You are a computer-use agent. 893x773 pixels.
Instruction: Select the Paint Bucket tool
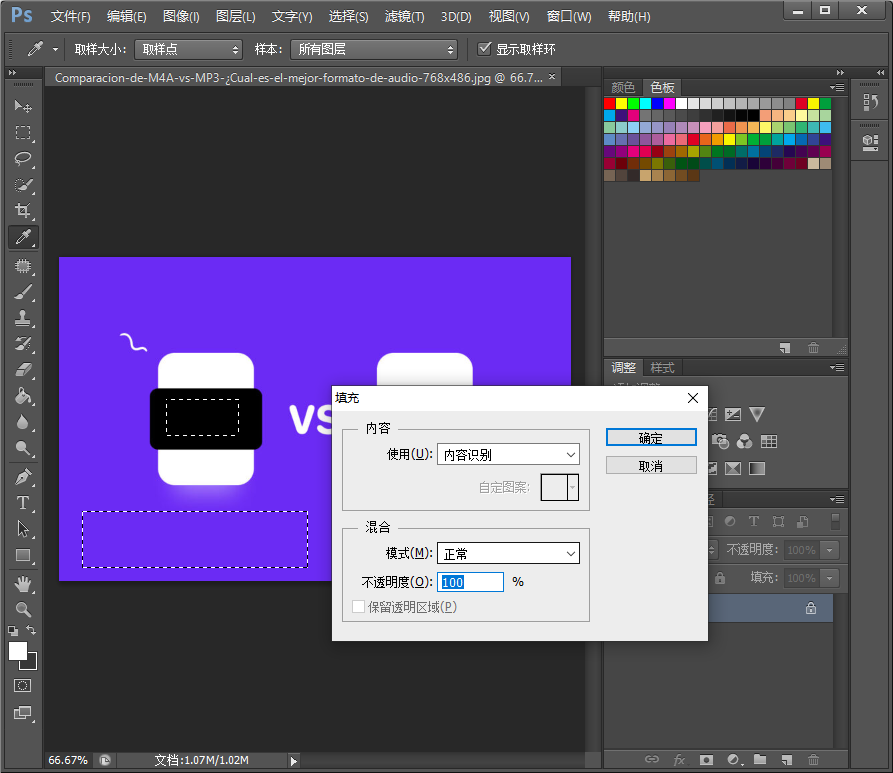(23, 396)
